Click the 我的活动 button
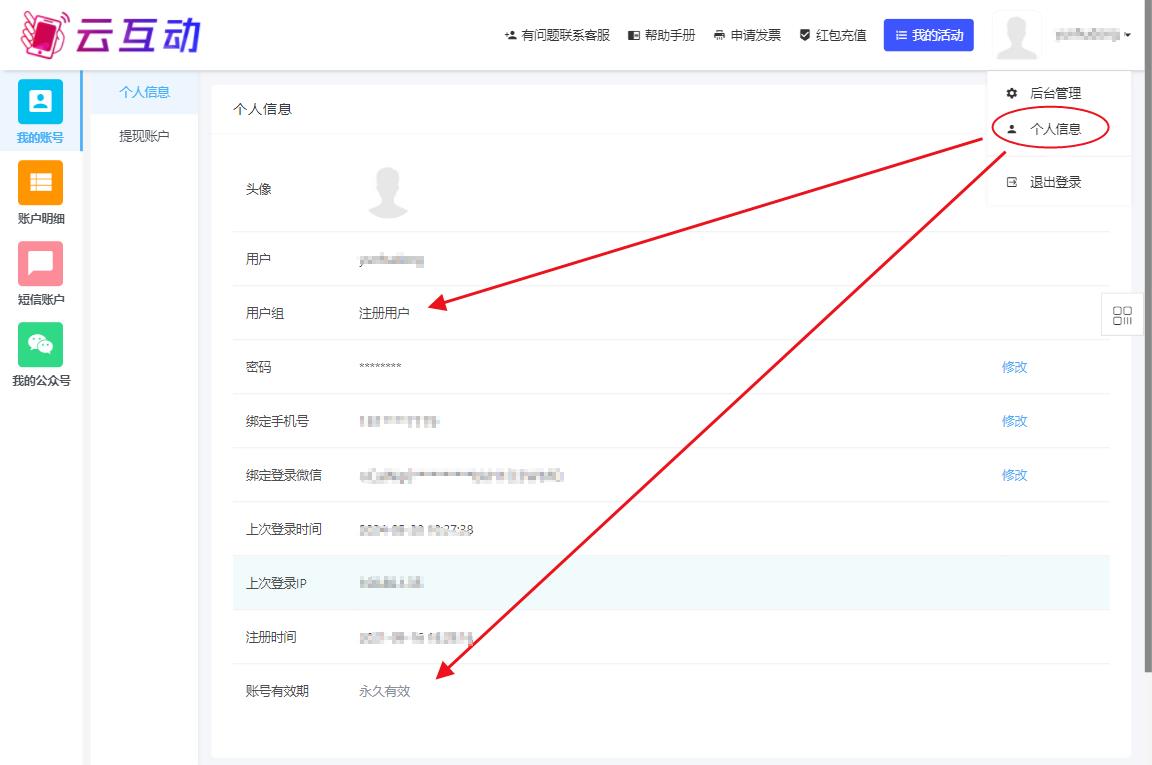This screenshot has height=765, width=1152. (x=929, y=35)
